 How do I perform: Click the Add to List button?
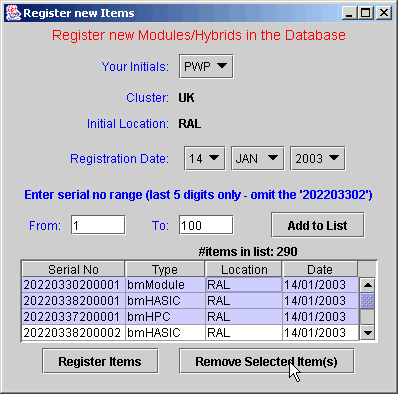(318, 225)
